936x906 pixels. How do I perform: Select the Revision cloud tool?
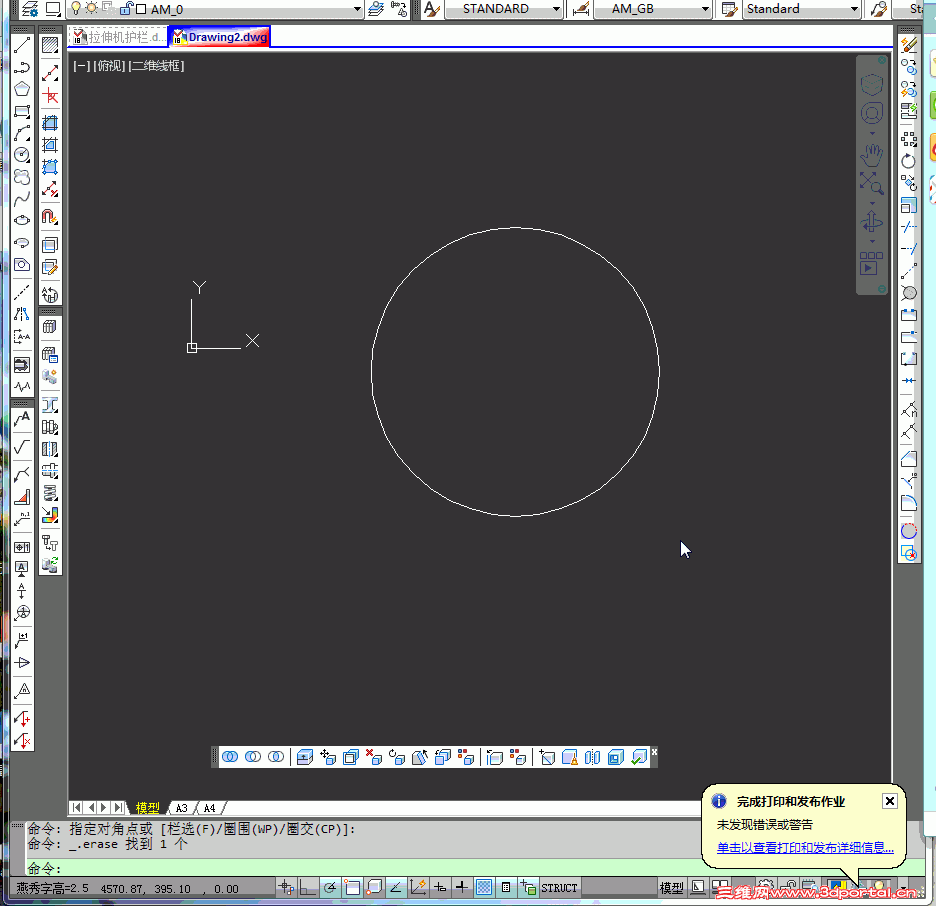(x=22, y=177)
